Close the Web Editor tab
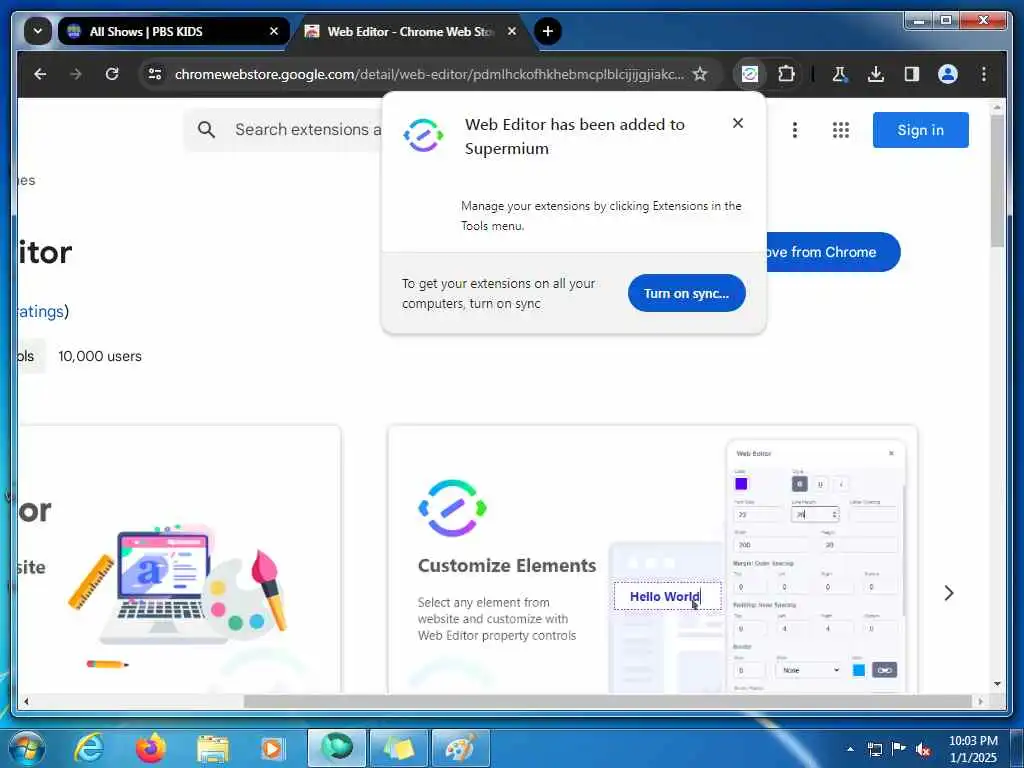The width and height of the screenshot is (1024, 768). [x=512, y=31]
